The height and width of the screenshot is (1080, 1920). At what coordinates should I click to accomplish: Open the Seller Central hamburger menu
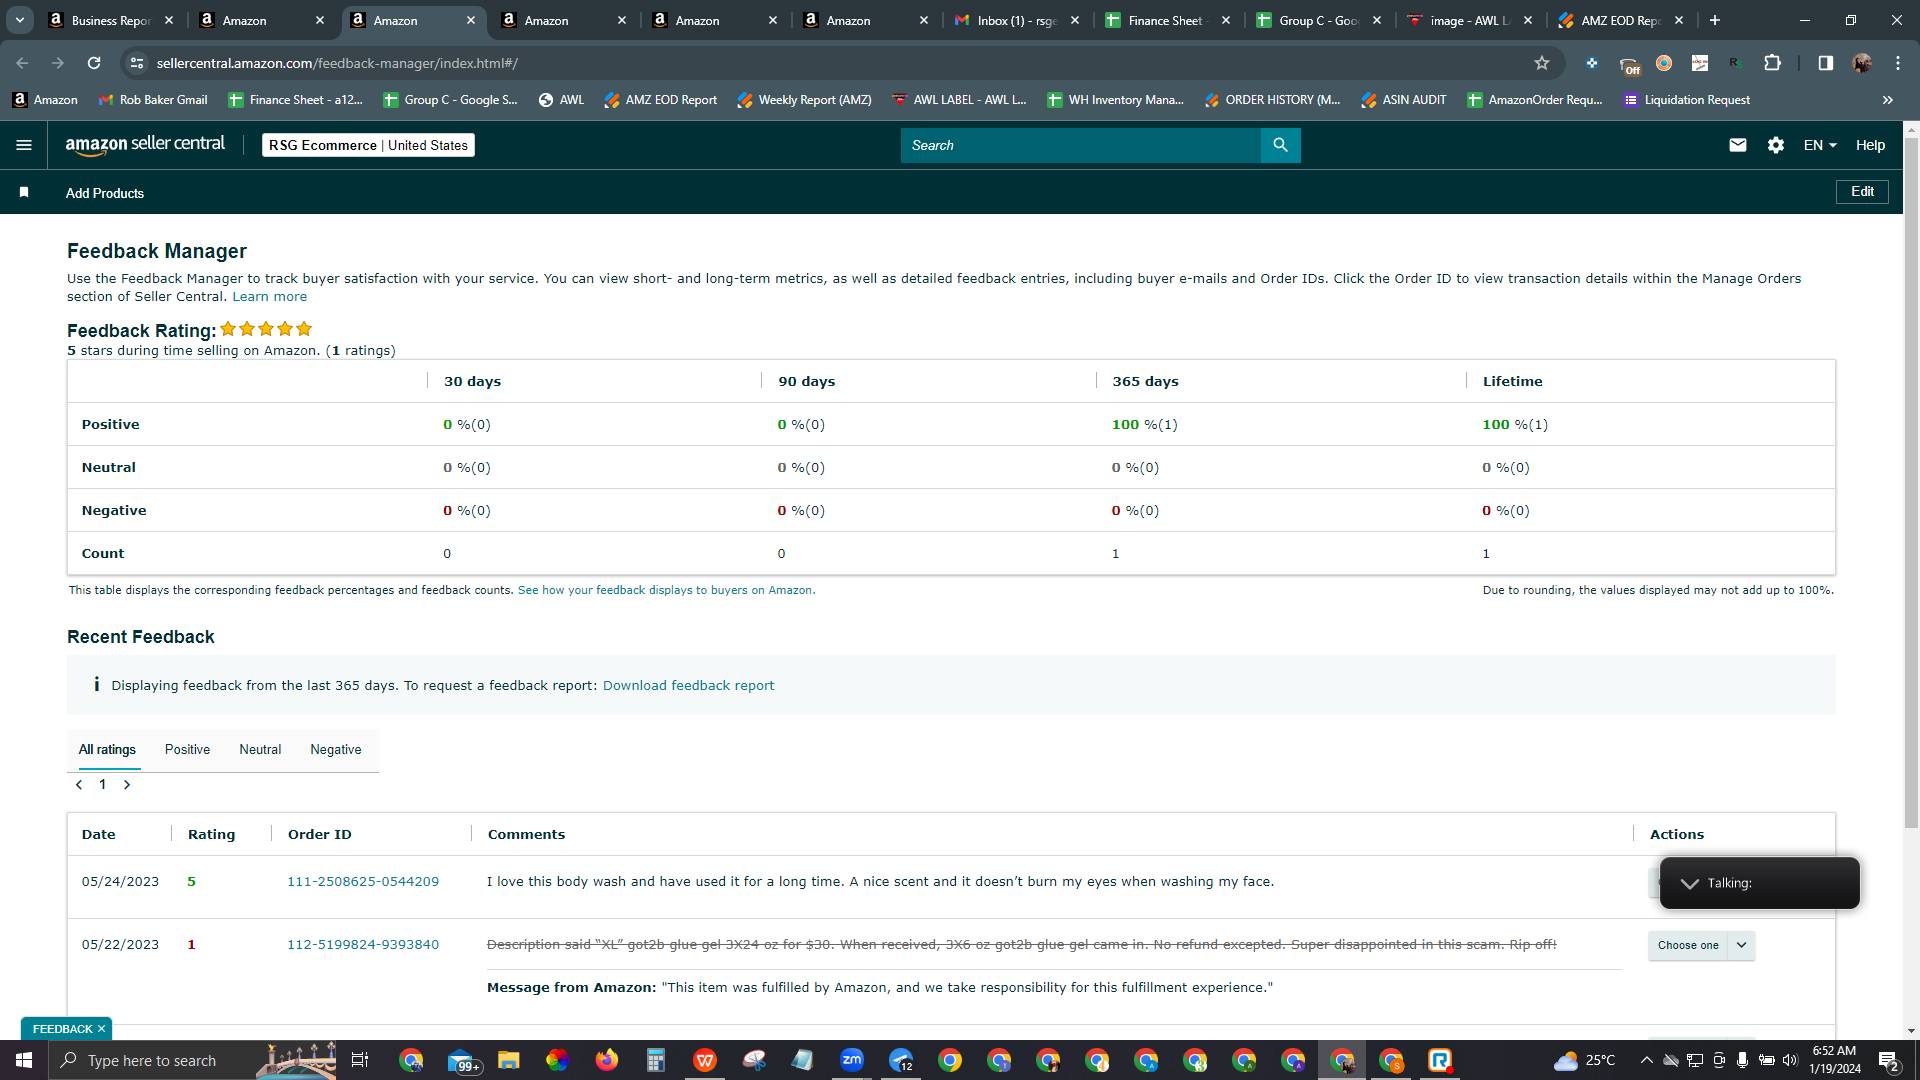pyautogui.click(x=24, y=145)
